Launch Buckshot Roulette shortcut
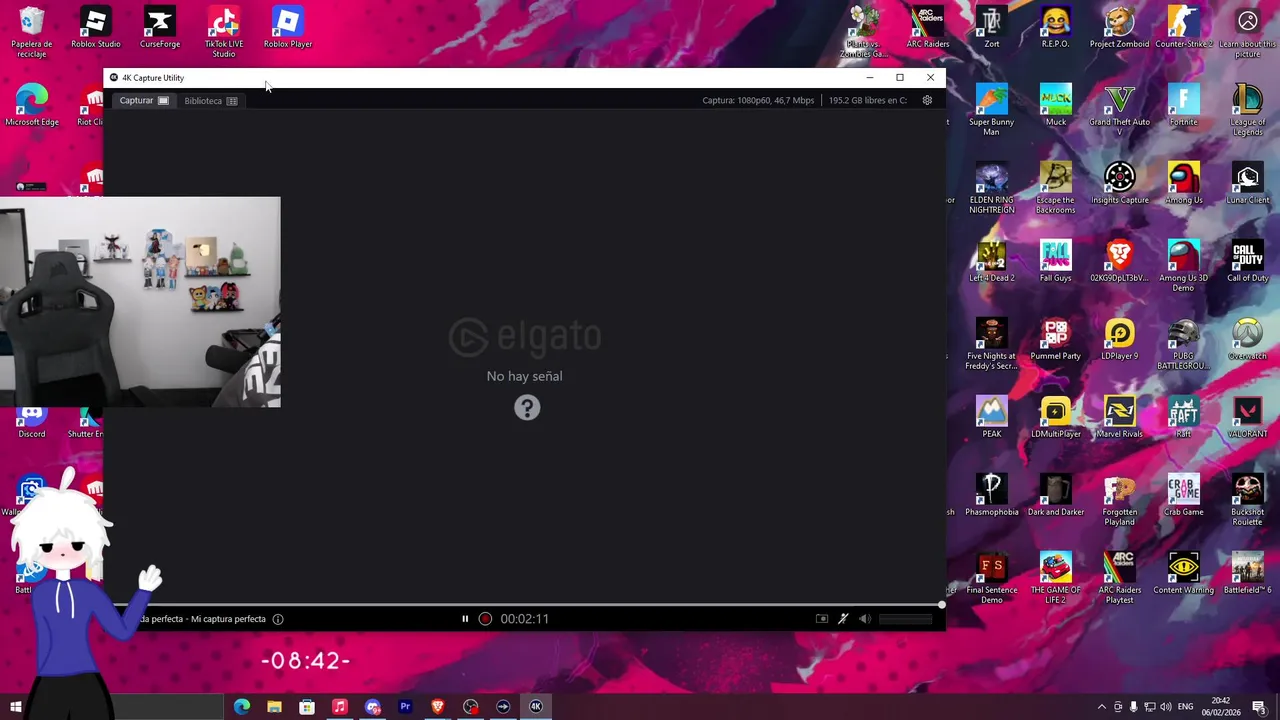This screenshot has width=1280, height=720. click(x=1248, y=500)
